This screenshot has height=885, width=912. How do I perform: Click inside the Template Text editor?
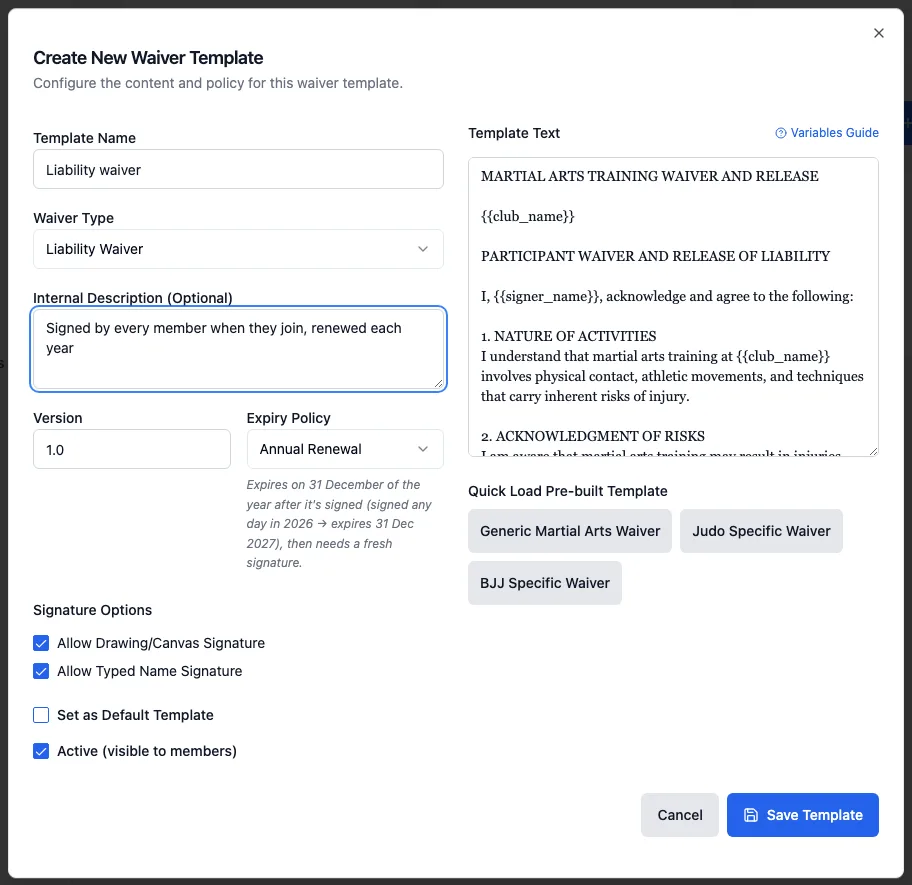674,307
